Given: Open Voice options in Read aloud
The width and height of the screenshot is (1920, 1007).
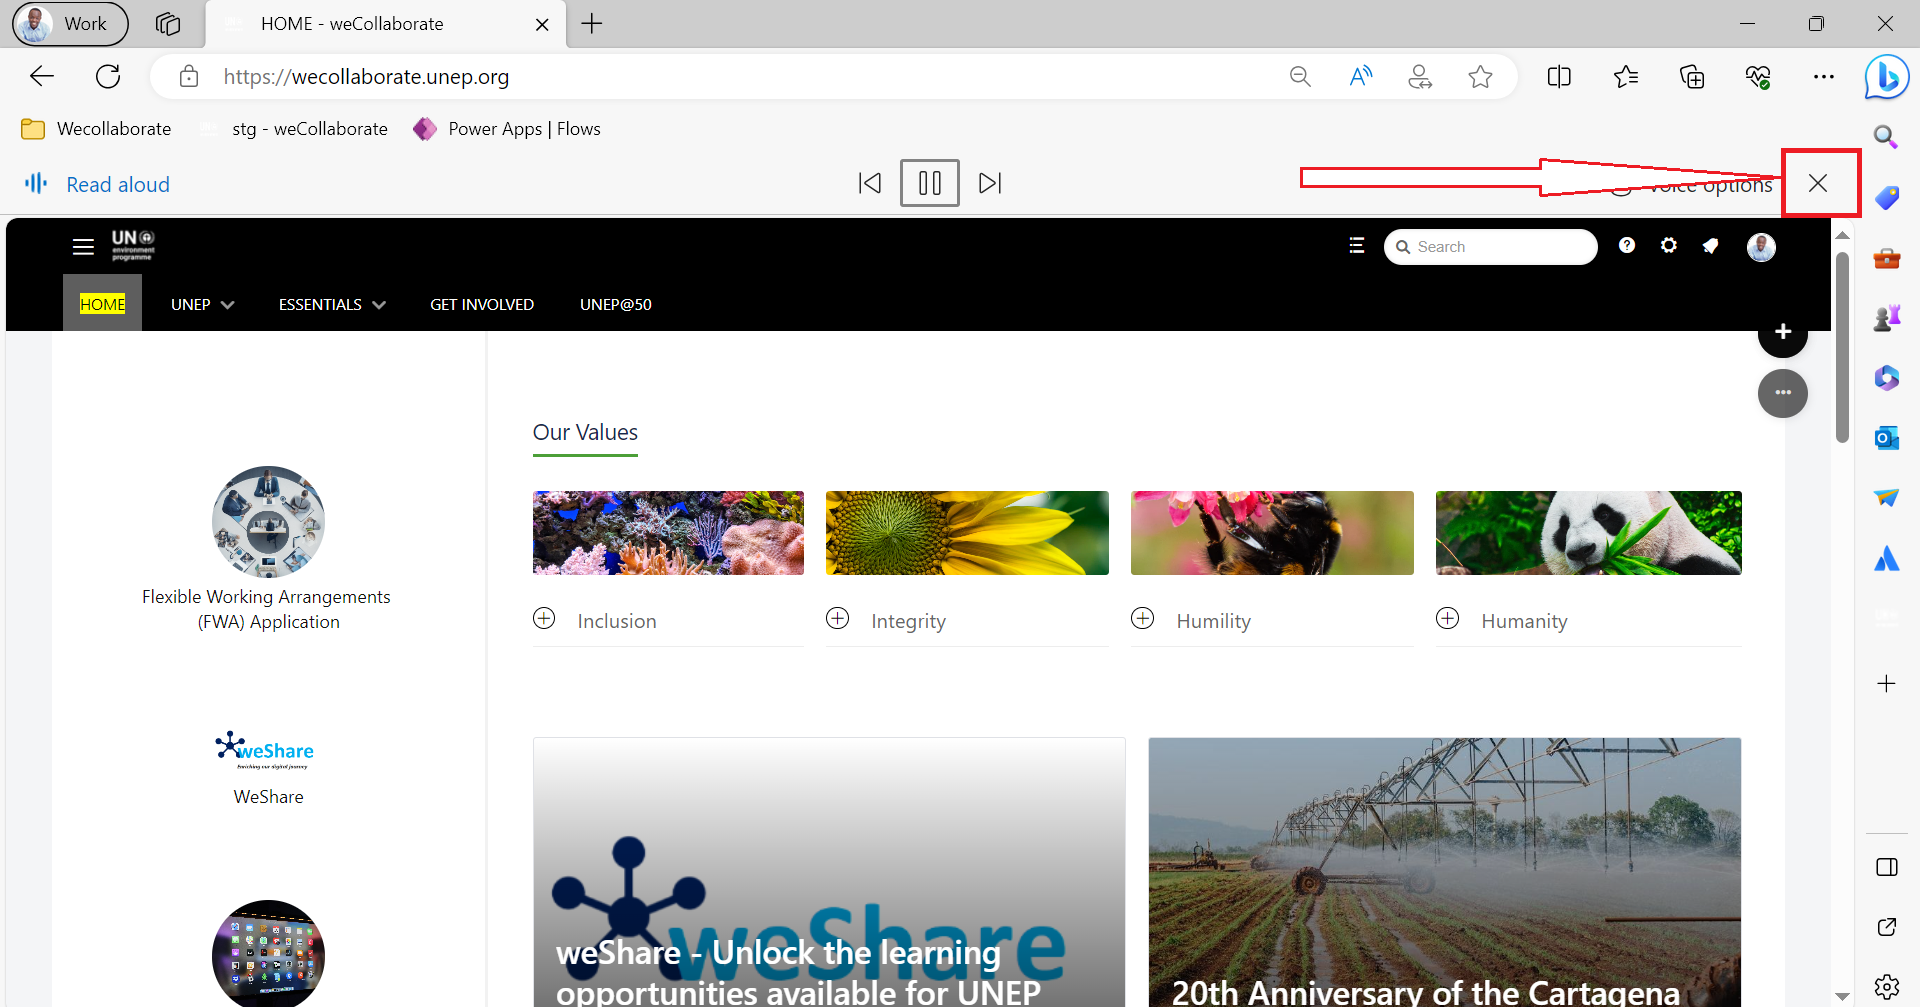Looking at the screenshot, I should 1692,185.
